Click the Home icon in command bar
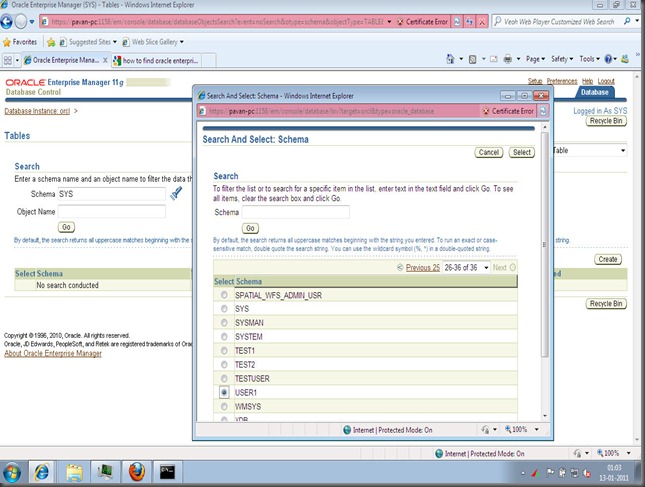This screenshot has height=487, width=645. (x=450, y=59)
